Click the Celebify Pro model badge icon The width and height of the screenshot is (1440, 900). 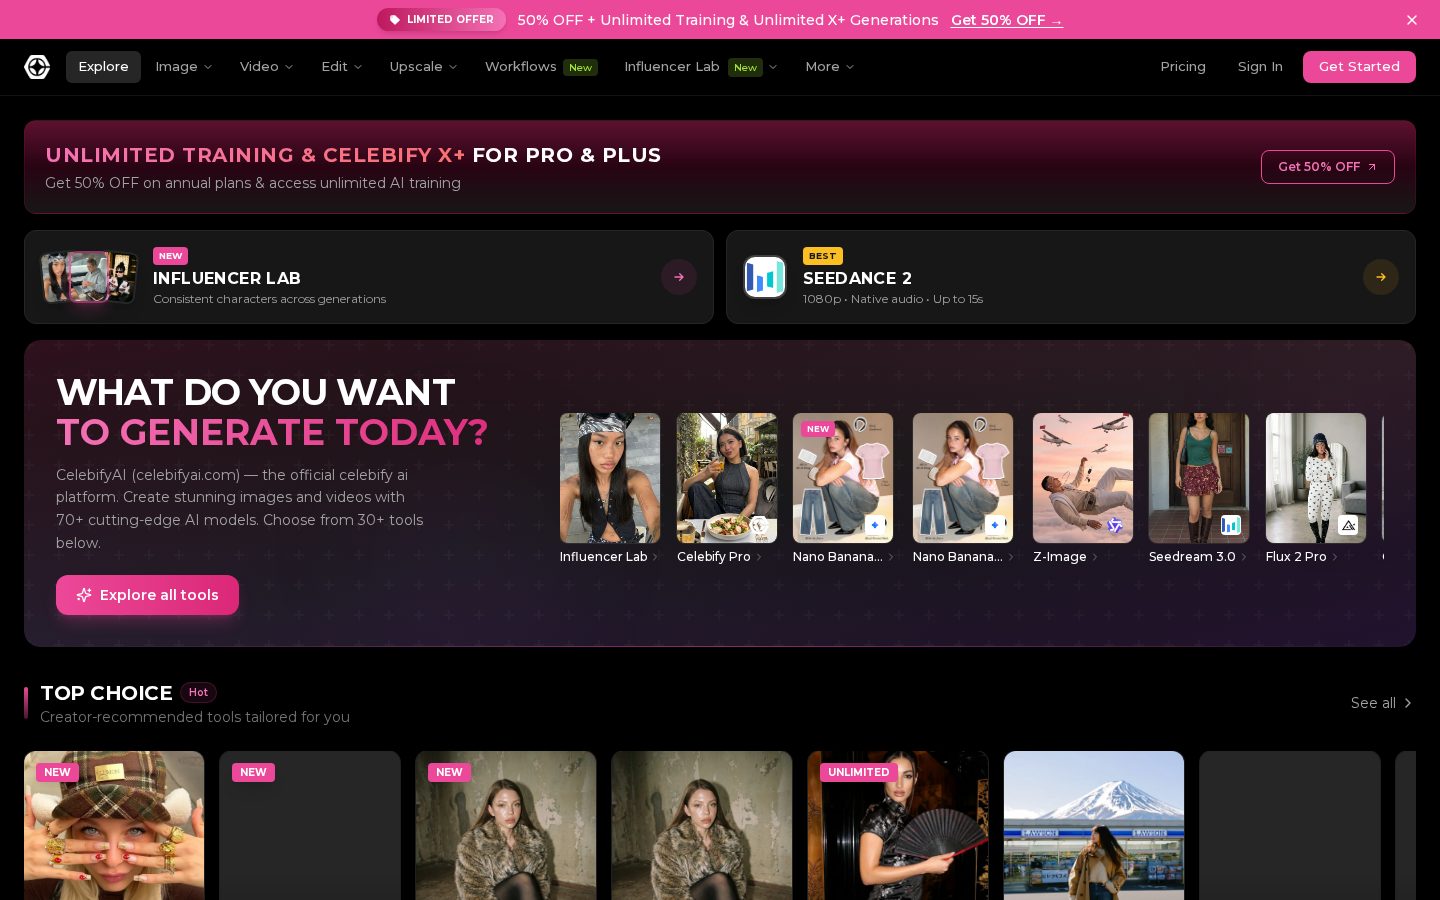coord(759,525)
